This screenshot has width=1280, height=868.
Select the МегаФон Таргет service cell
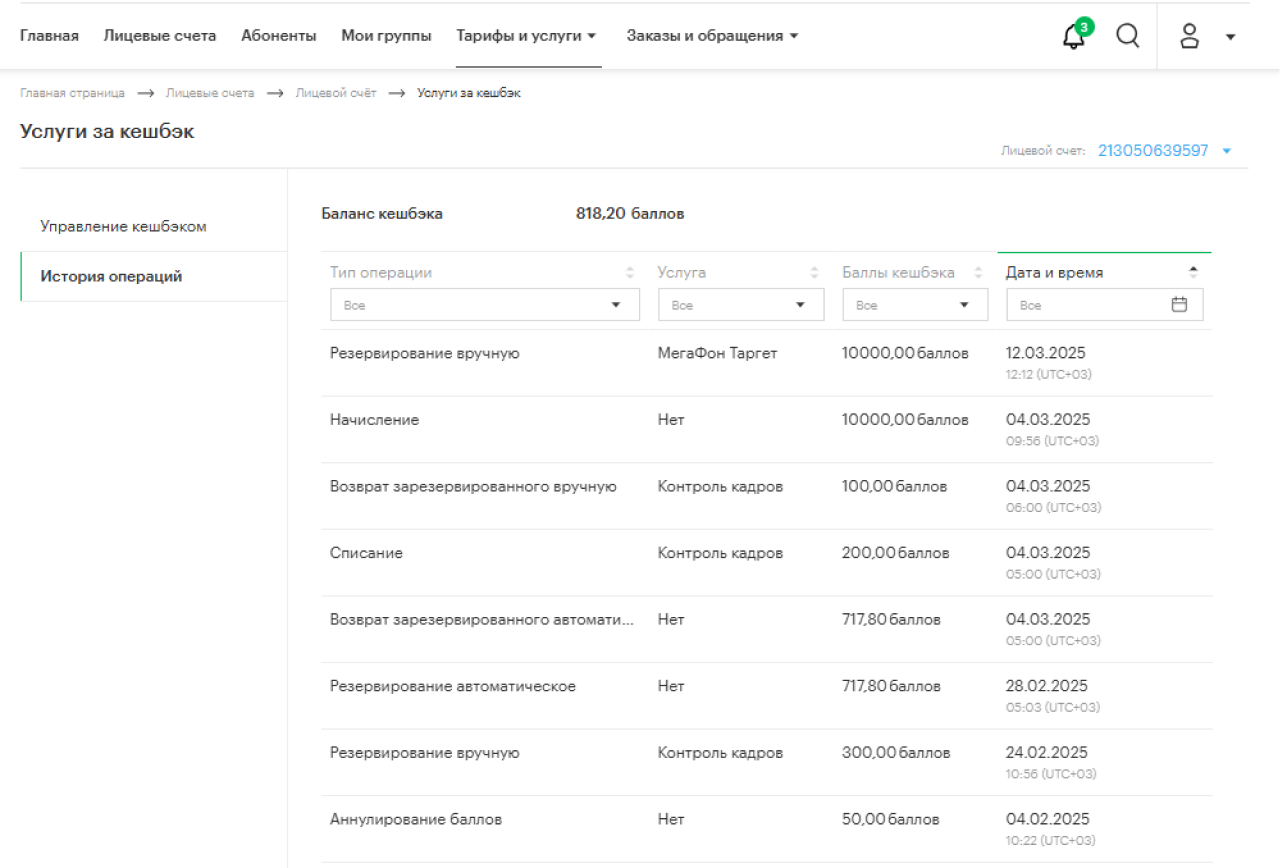717,353
